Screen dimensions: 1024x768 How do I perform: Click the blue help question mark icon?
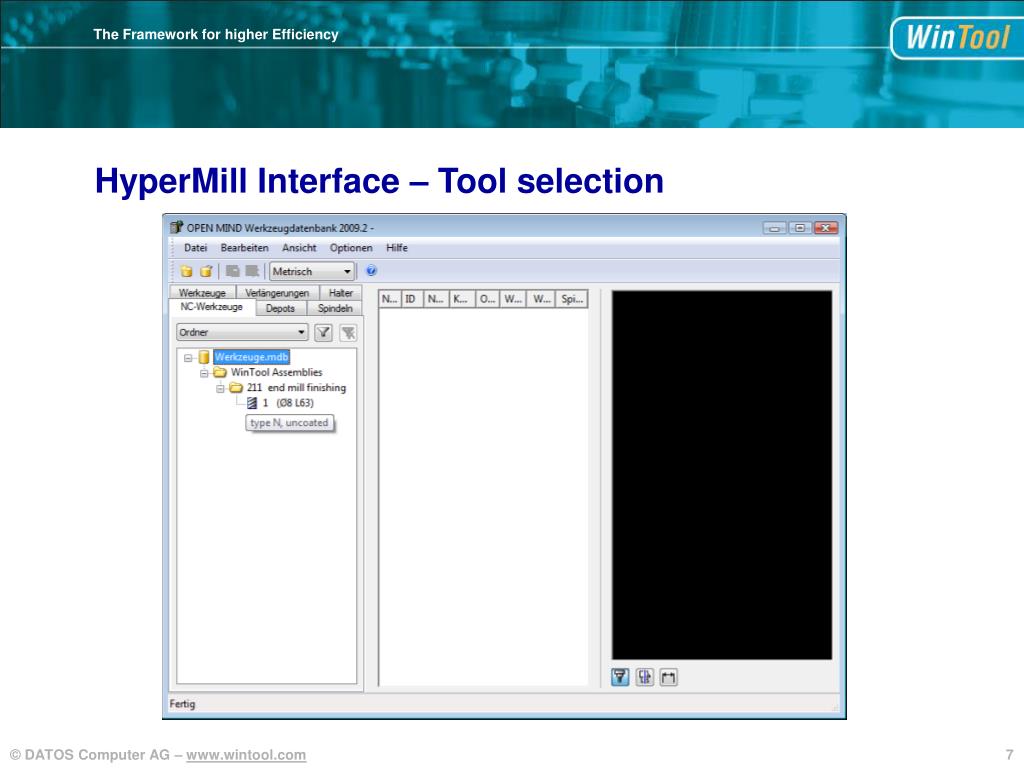coord(372,270)
